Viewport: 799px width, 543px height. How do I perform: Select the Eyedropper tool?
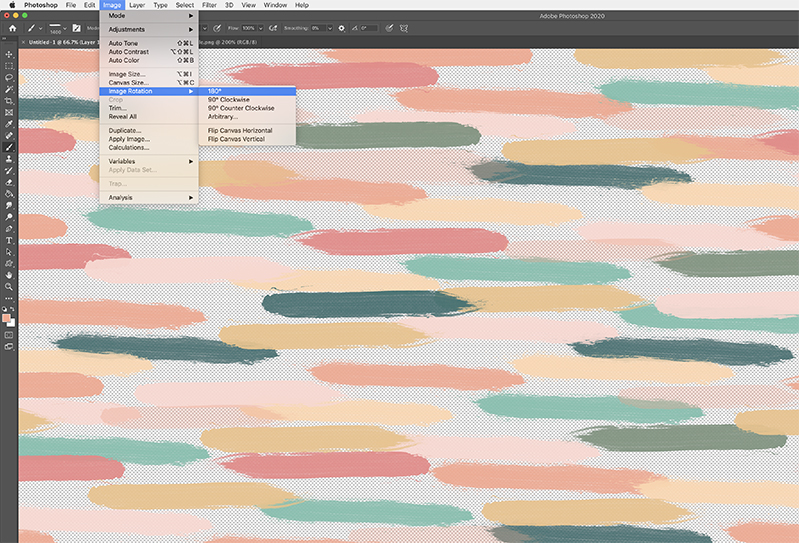[9, 124]
